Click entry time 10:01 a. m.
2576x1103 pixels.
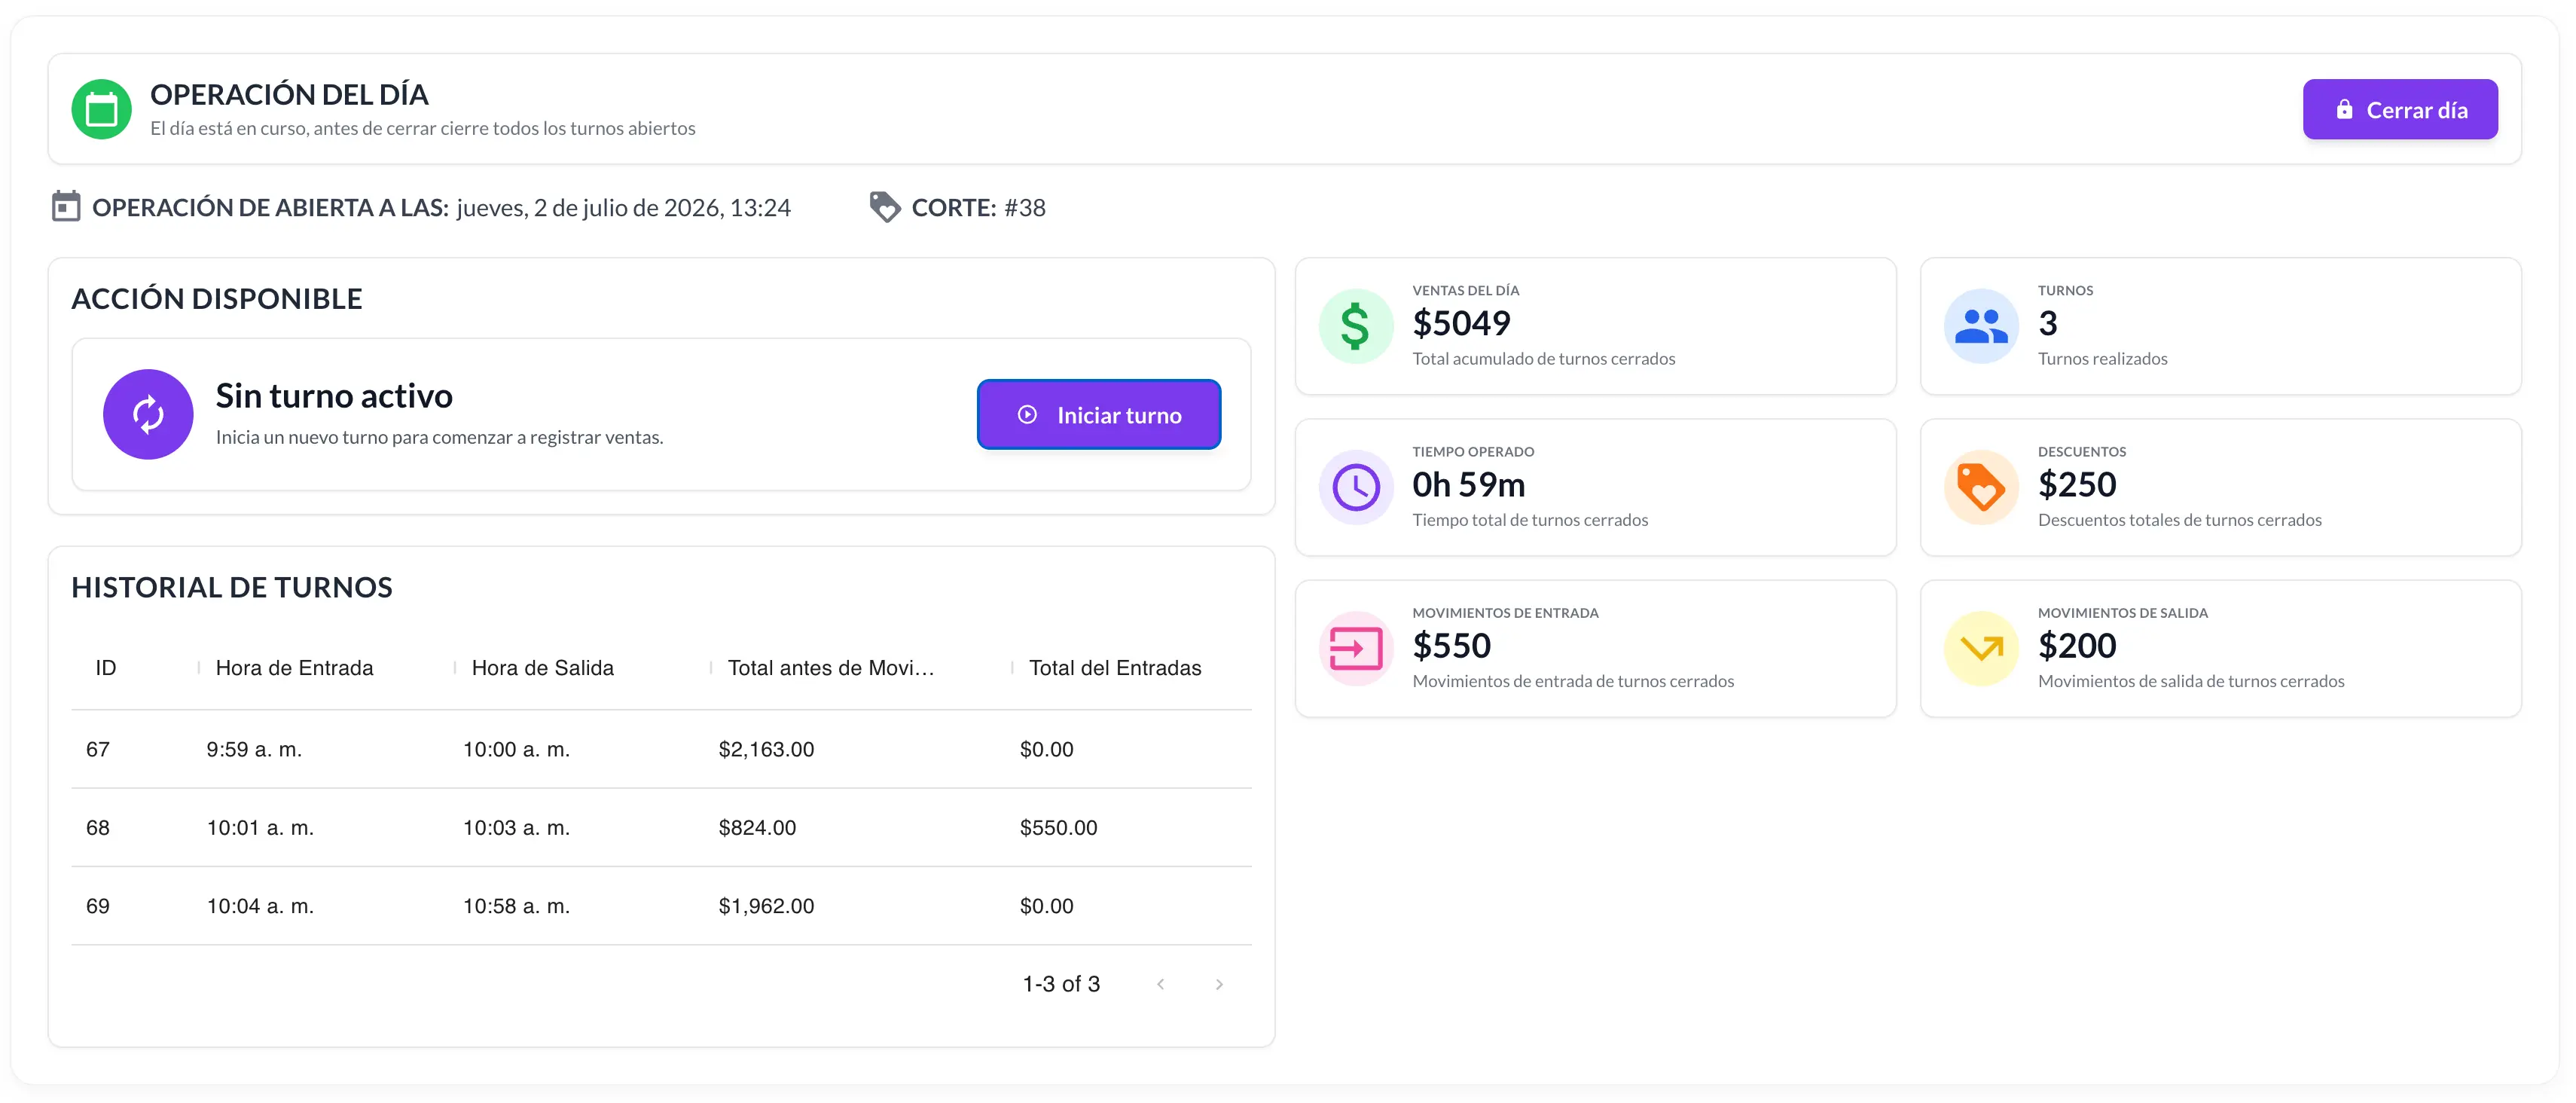[x=260, y=828]
